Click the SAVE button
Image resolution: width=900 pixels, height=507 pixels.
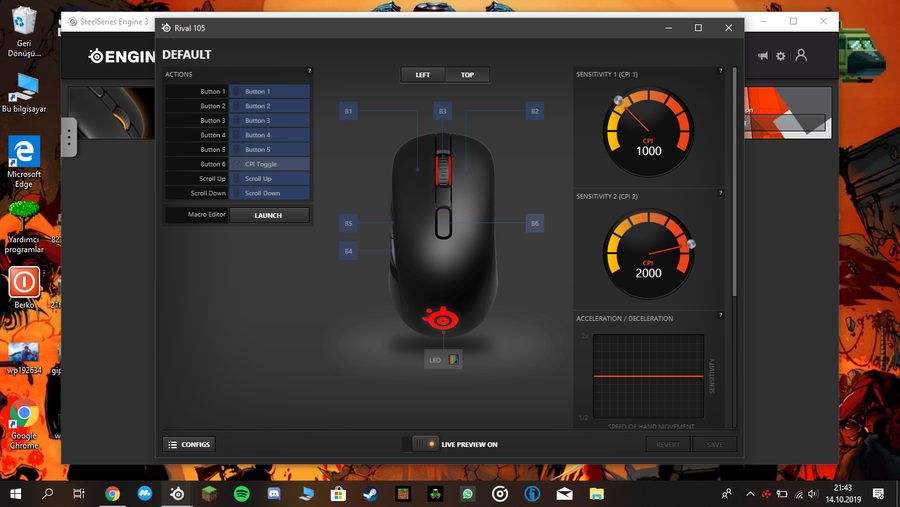pos(715,444)
